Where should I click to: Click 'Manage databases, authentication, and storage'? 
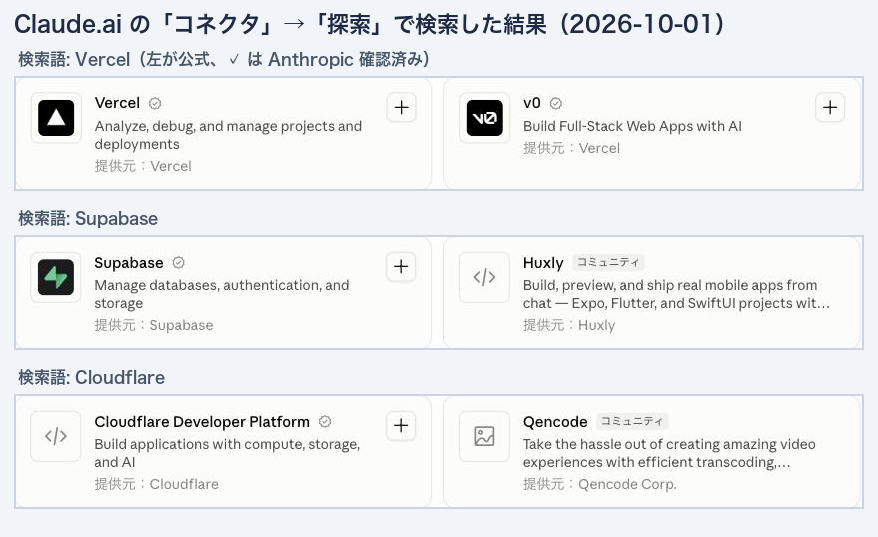click(222, 294)
